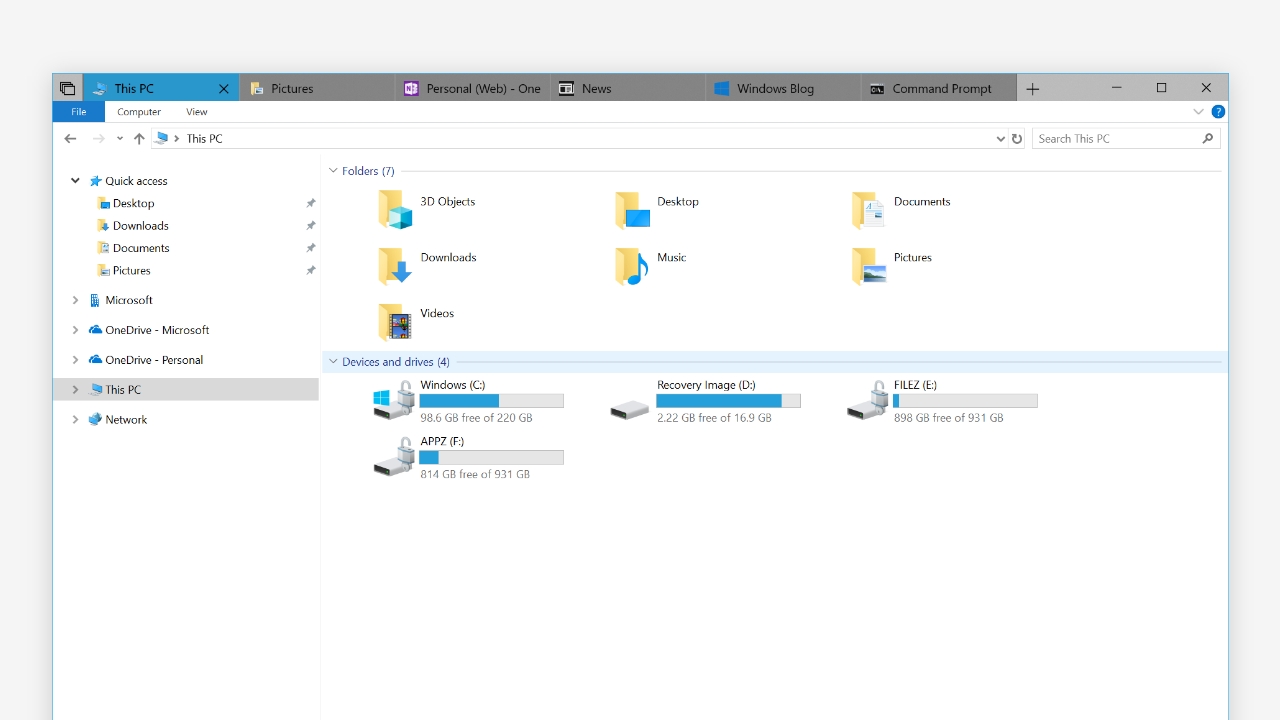Open the Music folder icon
The width and height of the screenshot is (1280, 720).
pyautogui.click(x=631, y=266)
